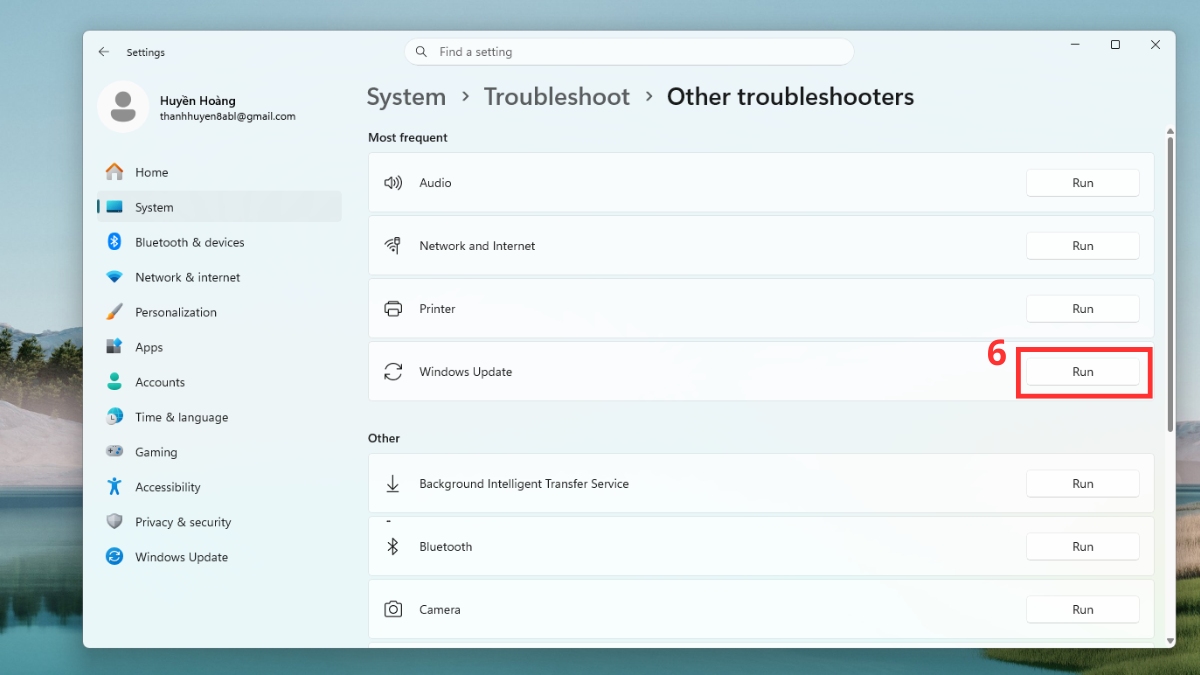Click the Most frequent section heading
1200x675 pixels.
click(x=408, y=138)
